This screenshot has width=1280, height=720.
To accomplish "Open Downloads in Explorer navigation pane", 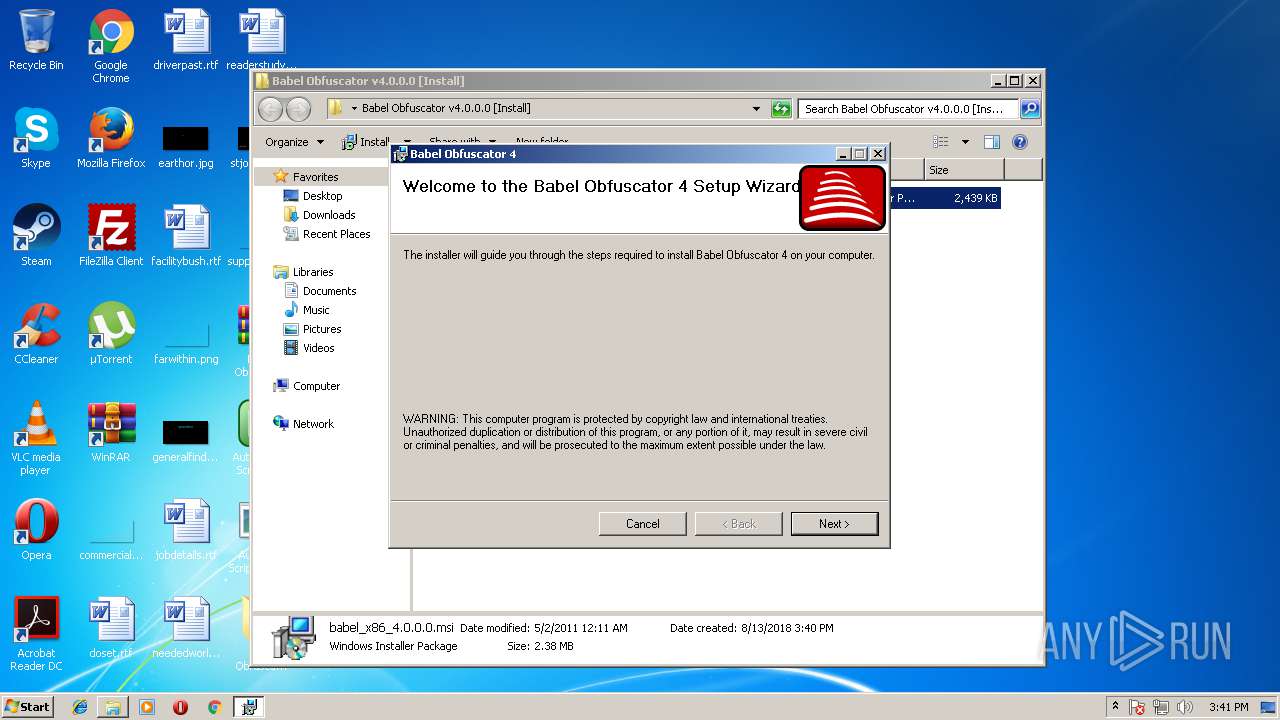I will click(x=329, y=215).
